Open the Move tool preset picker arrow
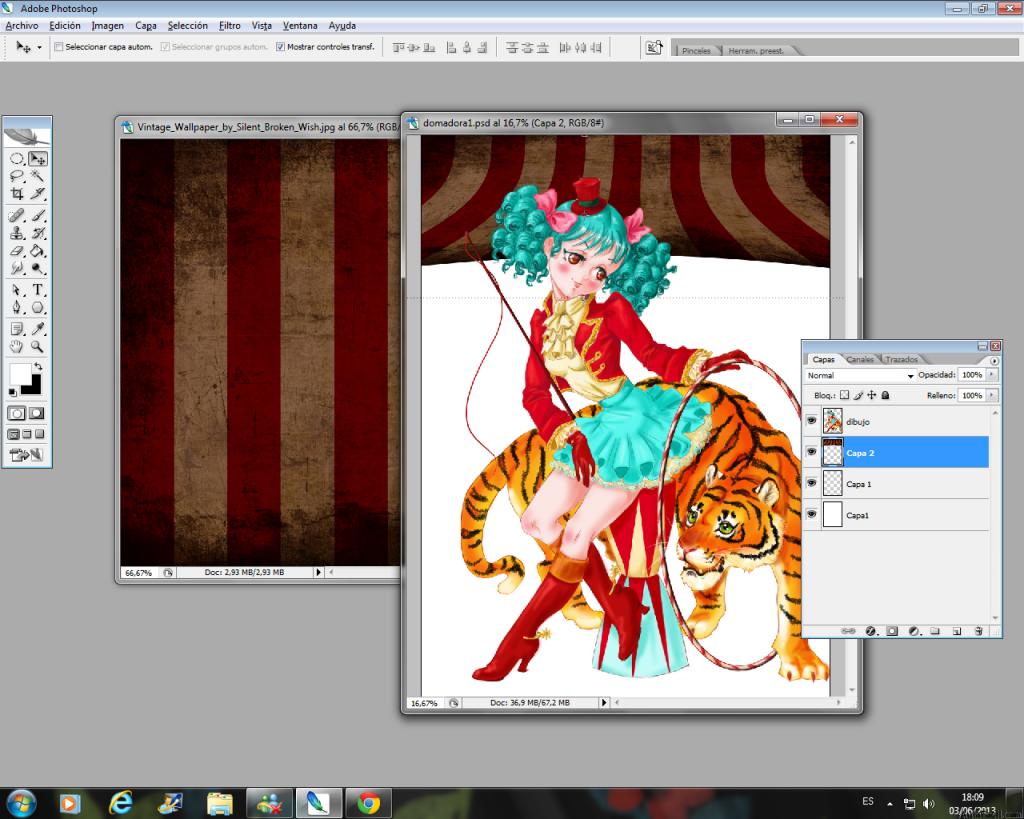Viewport: 1024px width, 819px height. 39,48
